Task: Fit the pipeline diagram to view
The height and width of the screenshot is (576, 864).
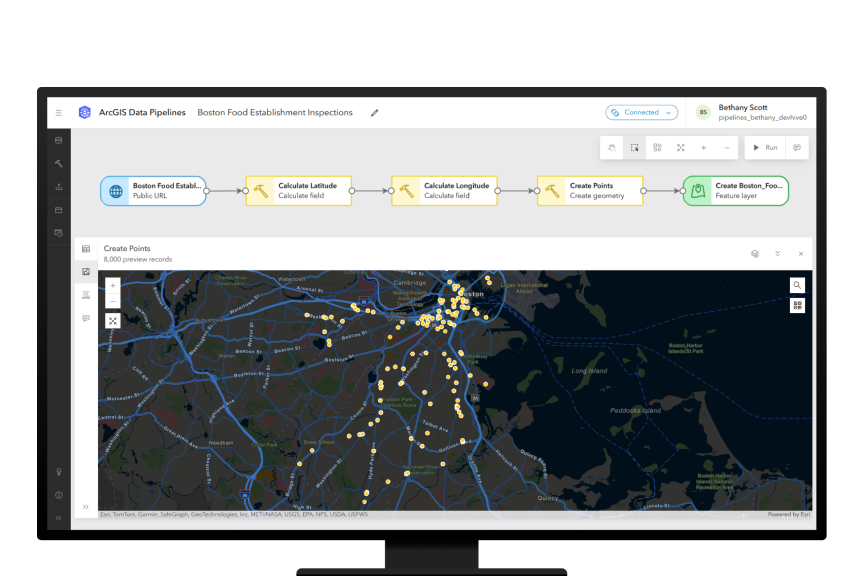Action: pos(680,147)
